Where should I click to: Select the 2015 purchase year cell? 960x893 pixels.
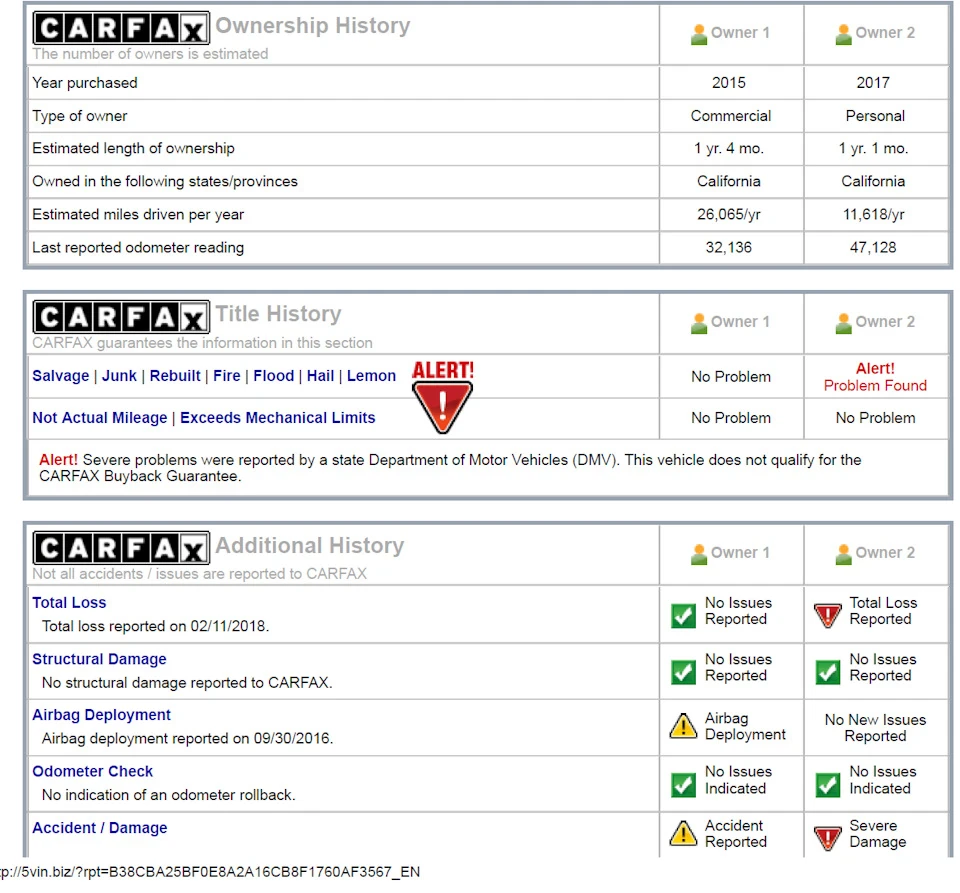[x=729, y=83]
